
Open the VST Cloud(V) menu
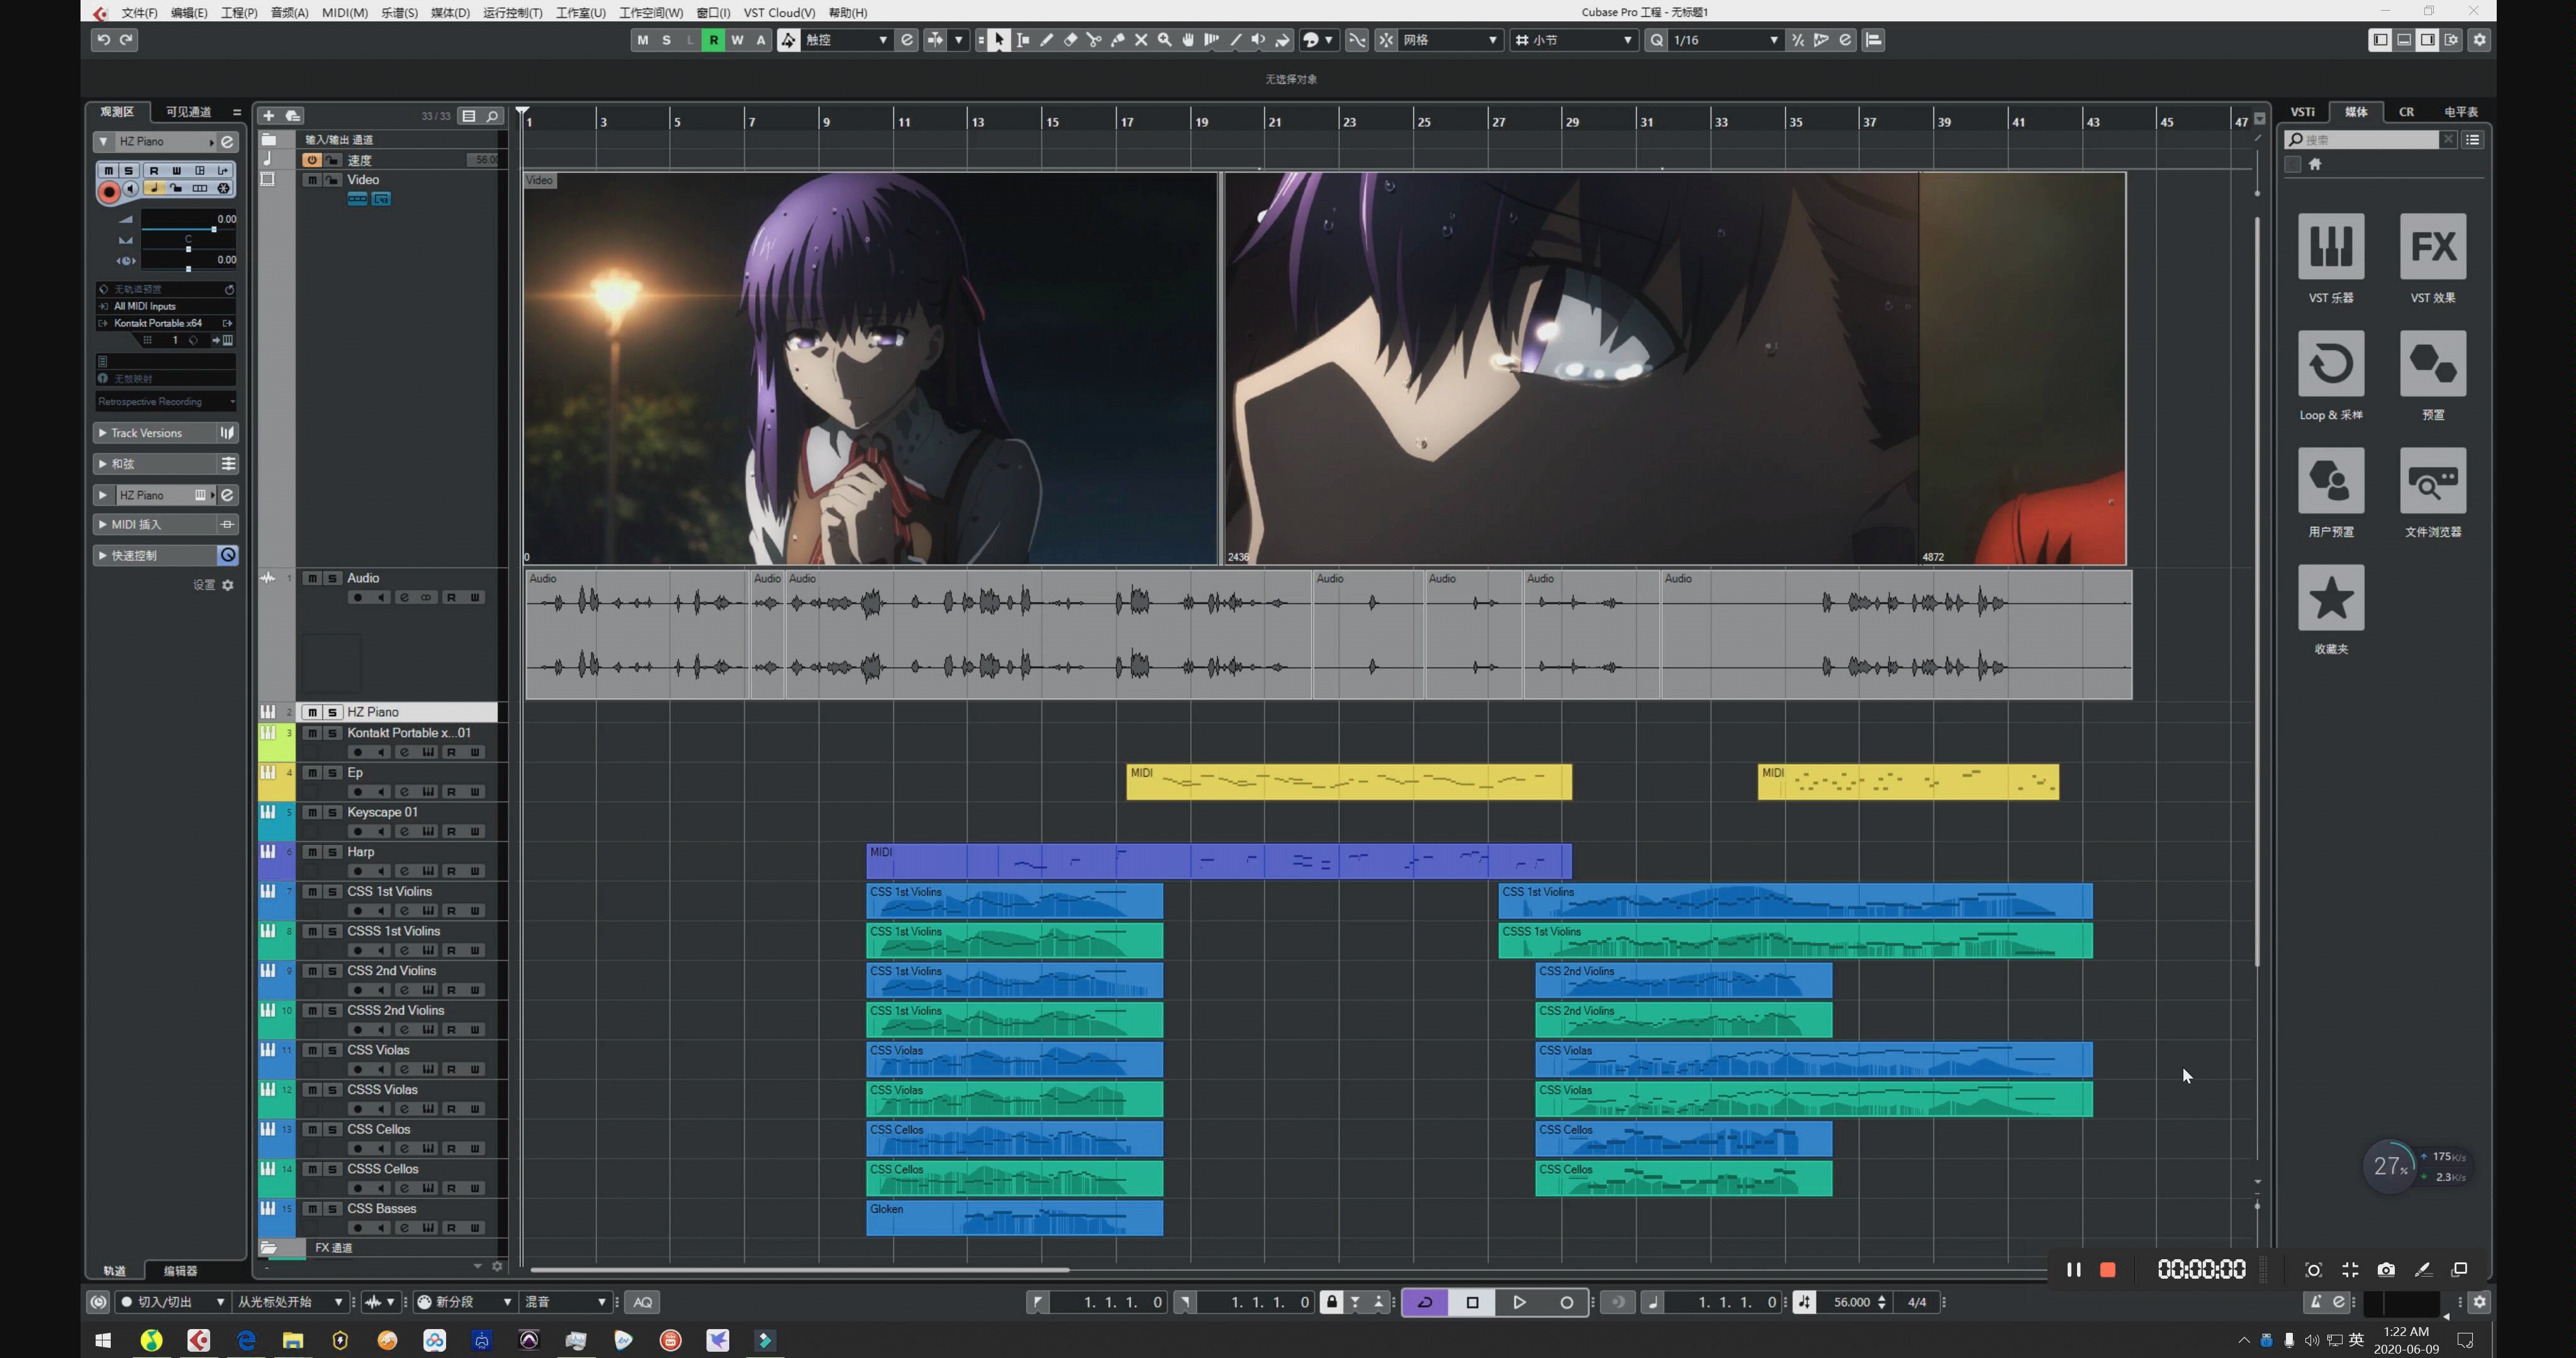click(x=779, y=12)
